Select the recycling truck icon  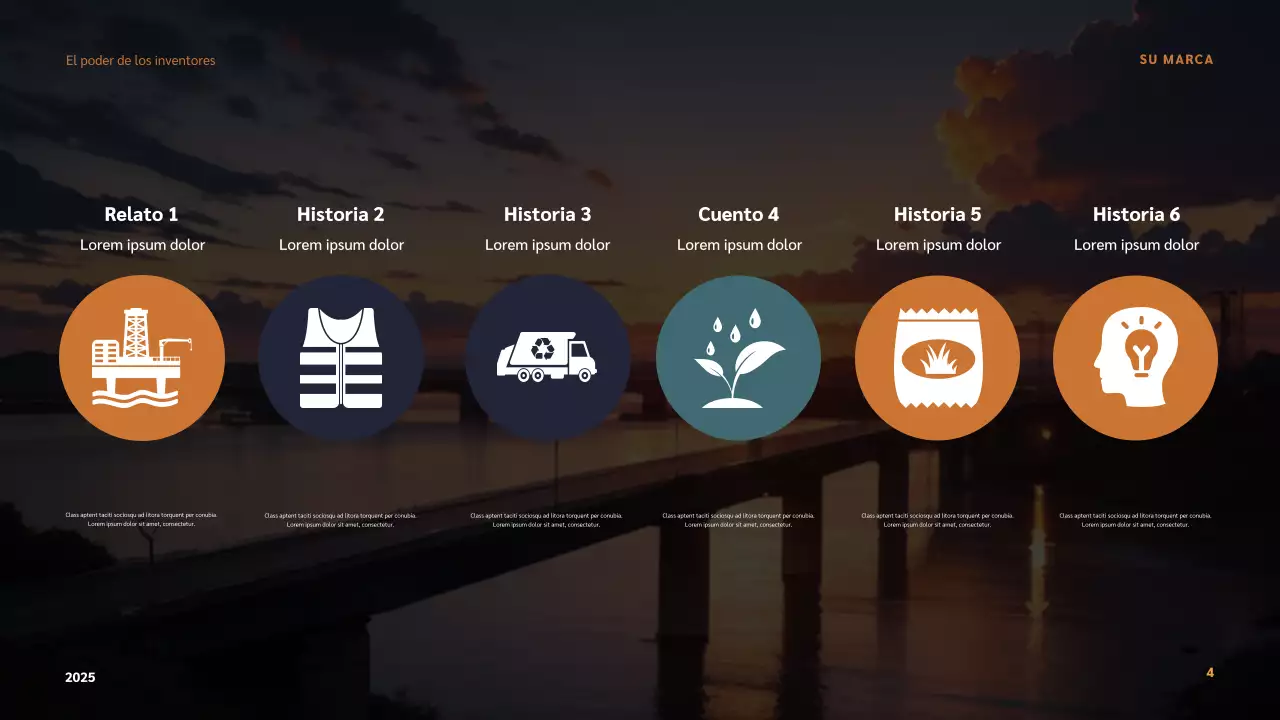pyautogui.click(x=547, y=357)
